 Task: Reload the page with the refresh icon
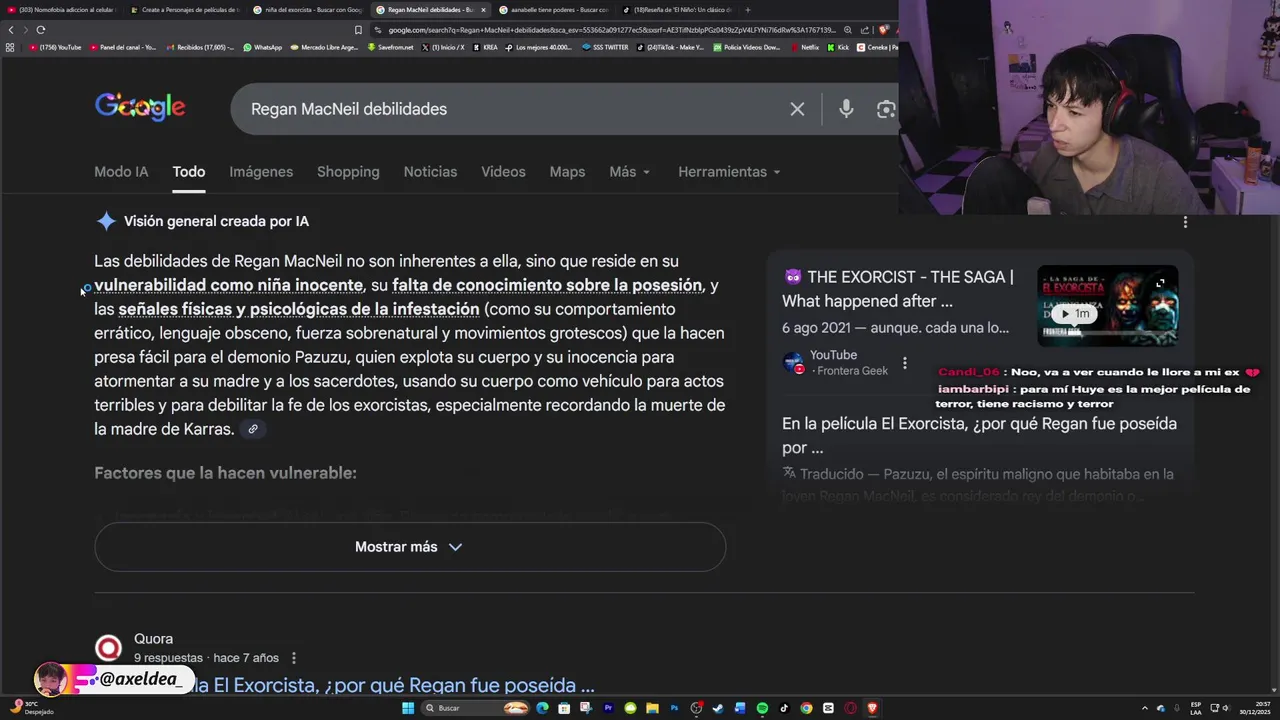coord(41,30)
